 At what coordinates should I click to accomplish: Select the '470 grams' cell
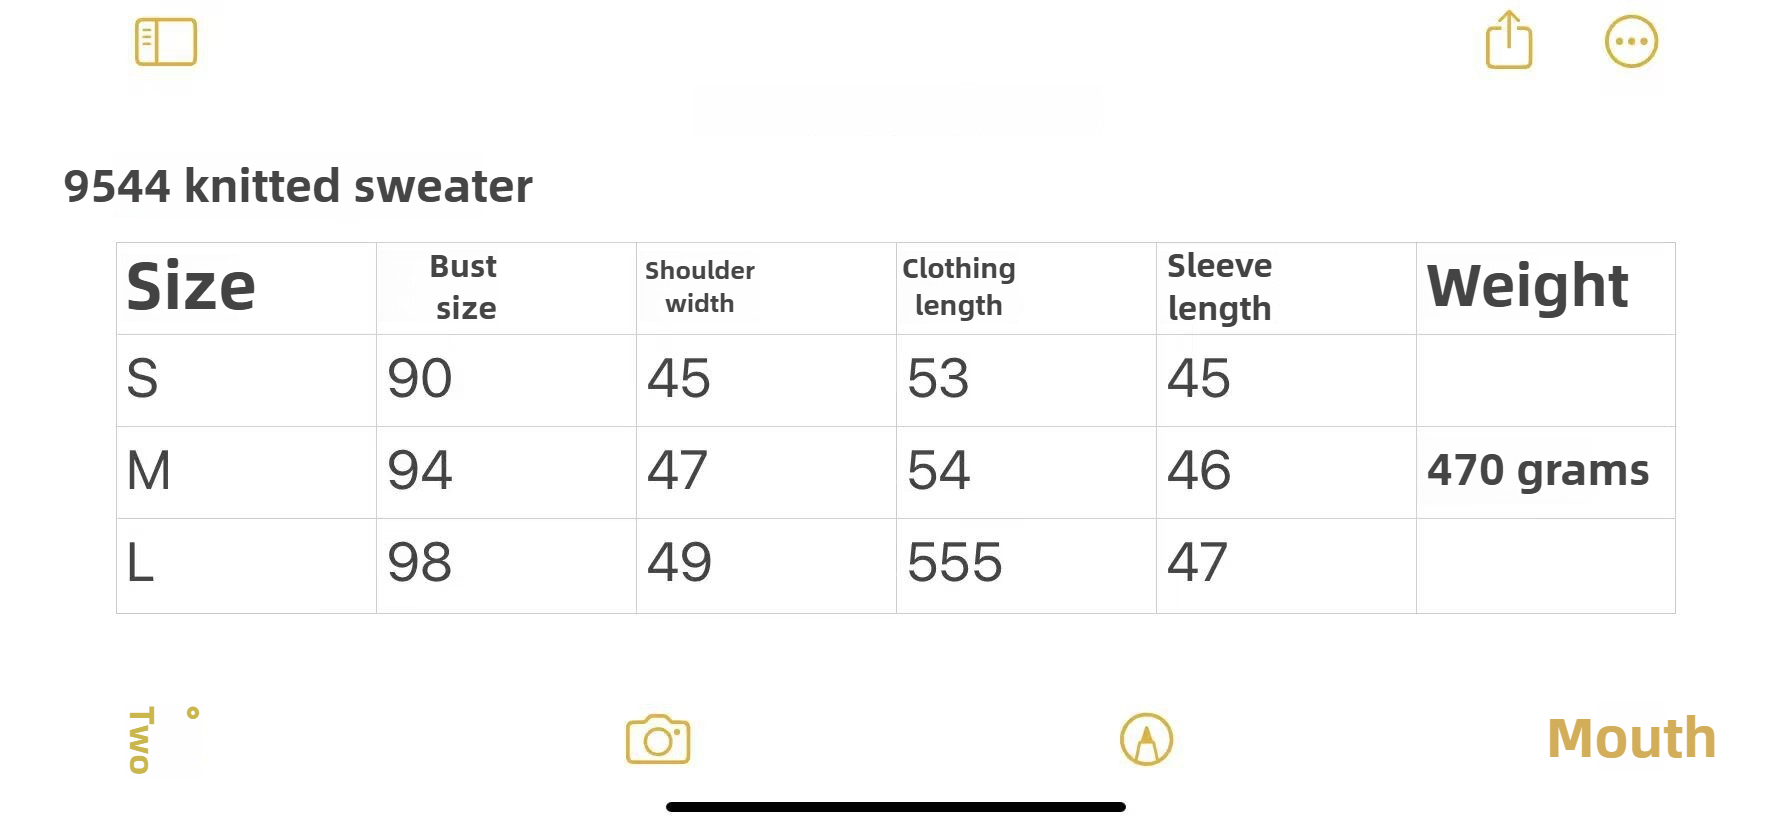tap(1545, 471)
